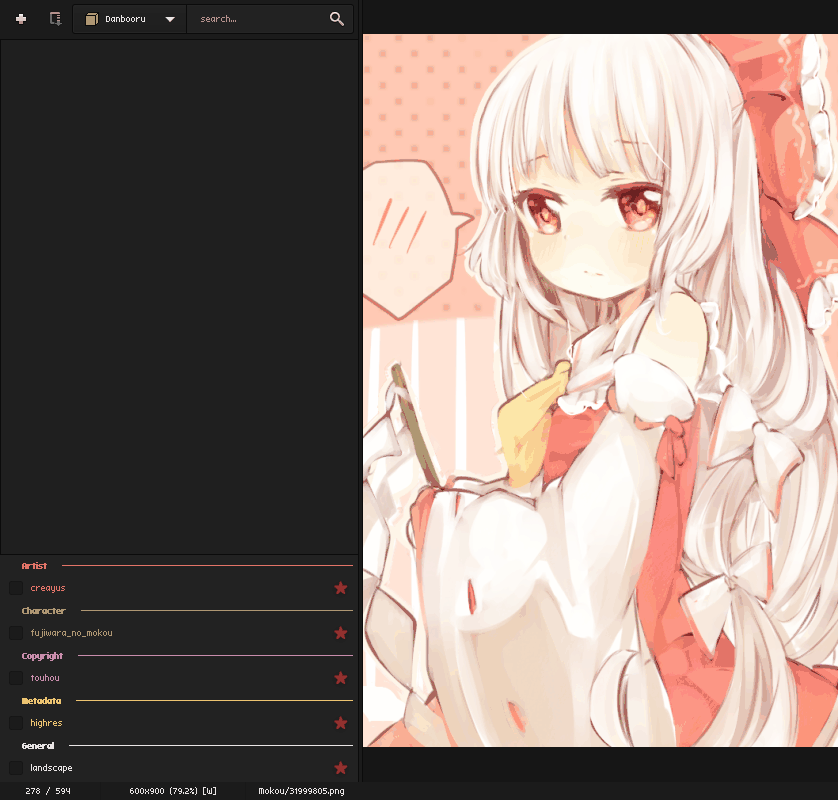Collapse the General tag section
This screenshot has height=800, width=838.
pyautogui.click(x=38, y=745)
